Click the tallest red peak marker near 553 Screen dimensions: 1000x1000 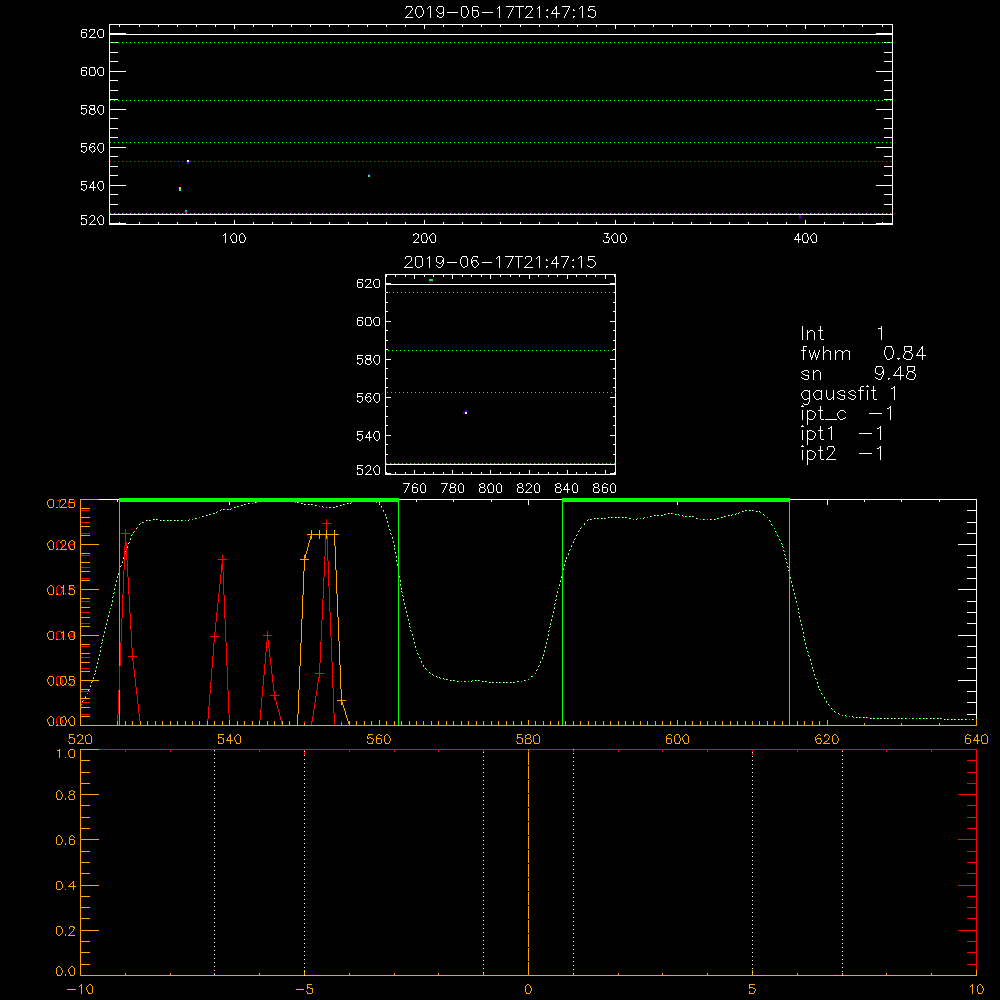tap(327, 524)
